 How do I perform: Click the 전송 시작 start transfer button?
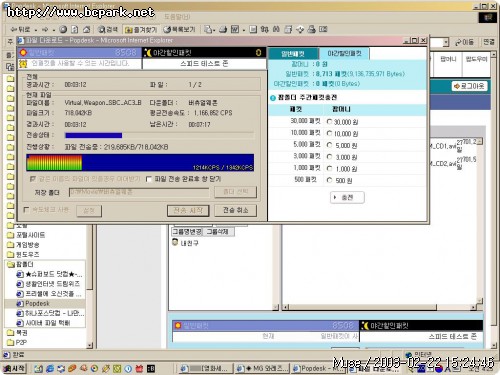pos(188,210)
